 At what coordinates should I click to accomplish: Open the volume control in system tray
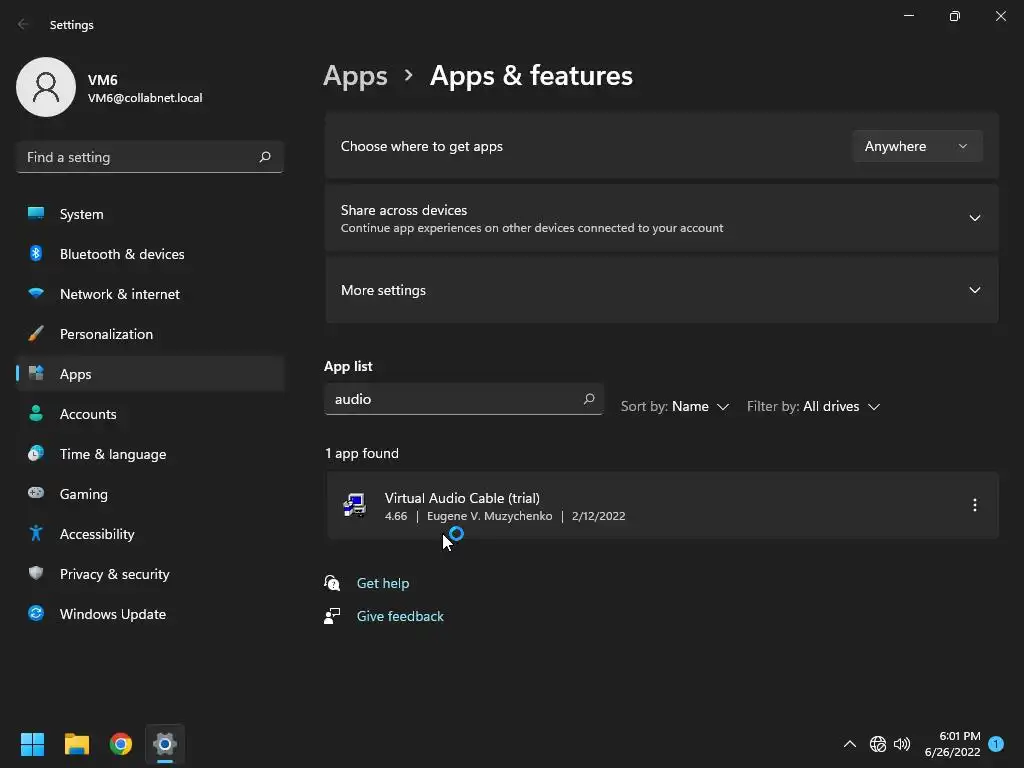[x=902, y=744]
